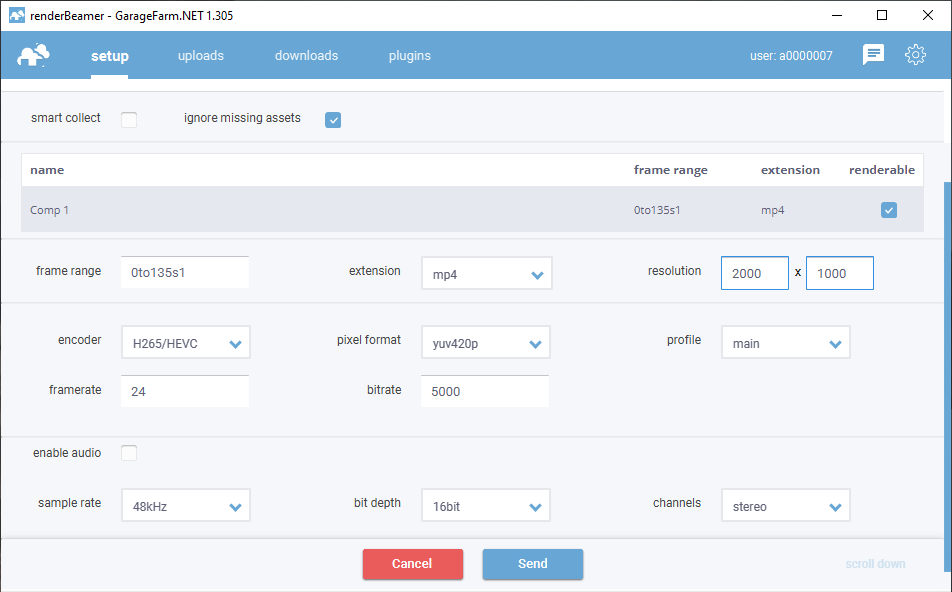The height and width of the screenshot is (592, 952).
Task: Open the profile dropdown showing main
Action: (x=786, y=342)
